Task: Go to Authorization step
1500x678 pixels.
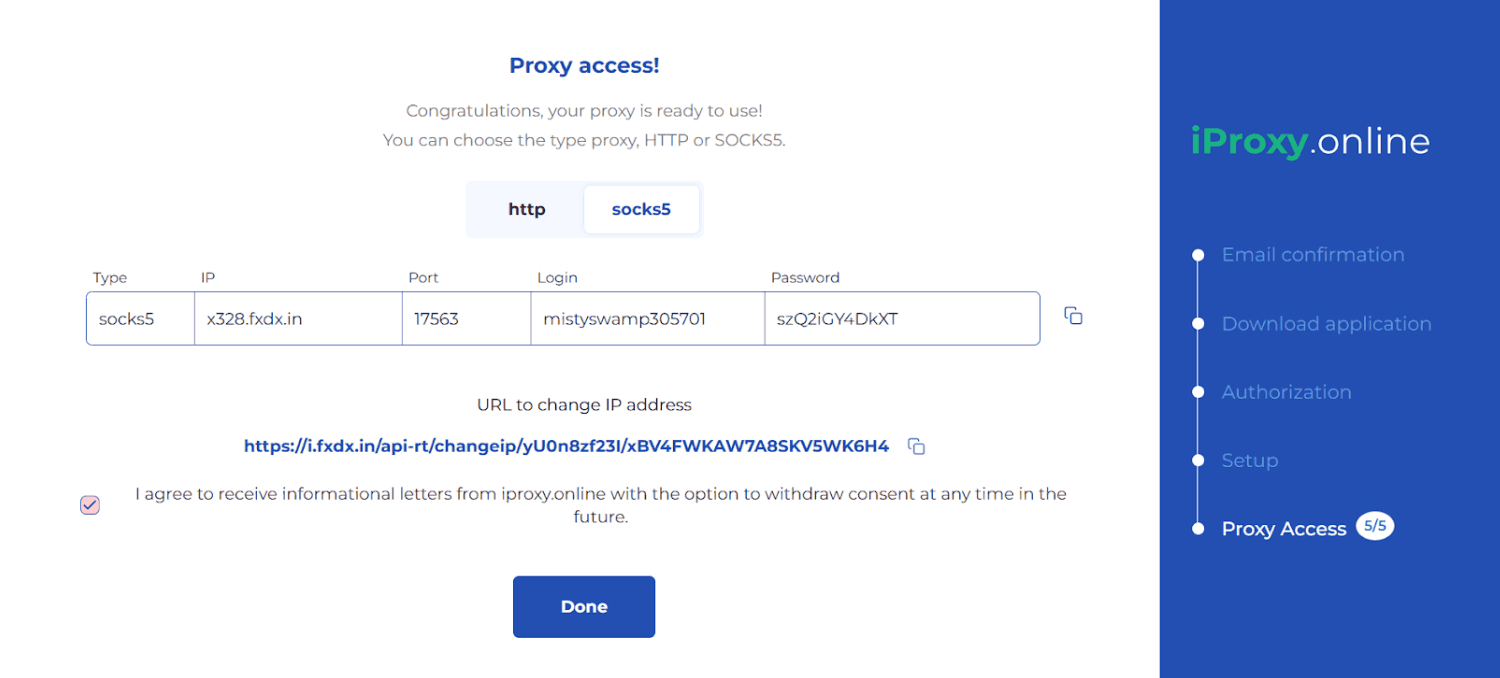Action: click(x=1286, y=392)
